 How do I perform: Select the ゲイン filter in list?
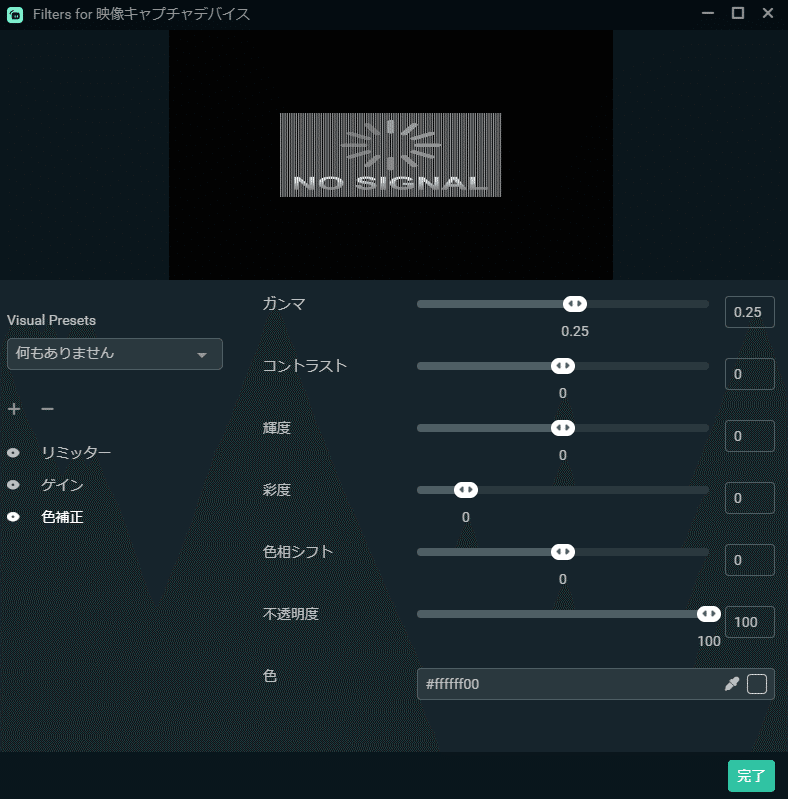coord(62,485)
